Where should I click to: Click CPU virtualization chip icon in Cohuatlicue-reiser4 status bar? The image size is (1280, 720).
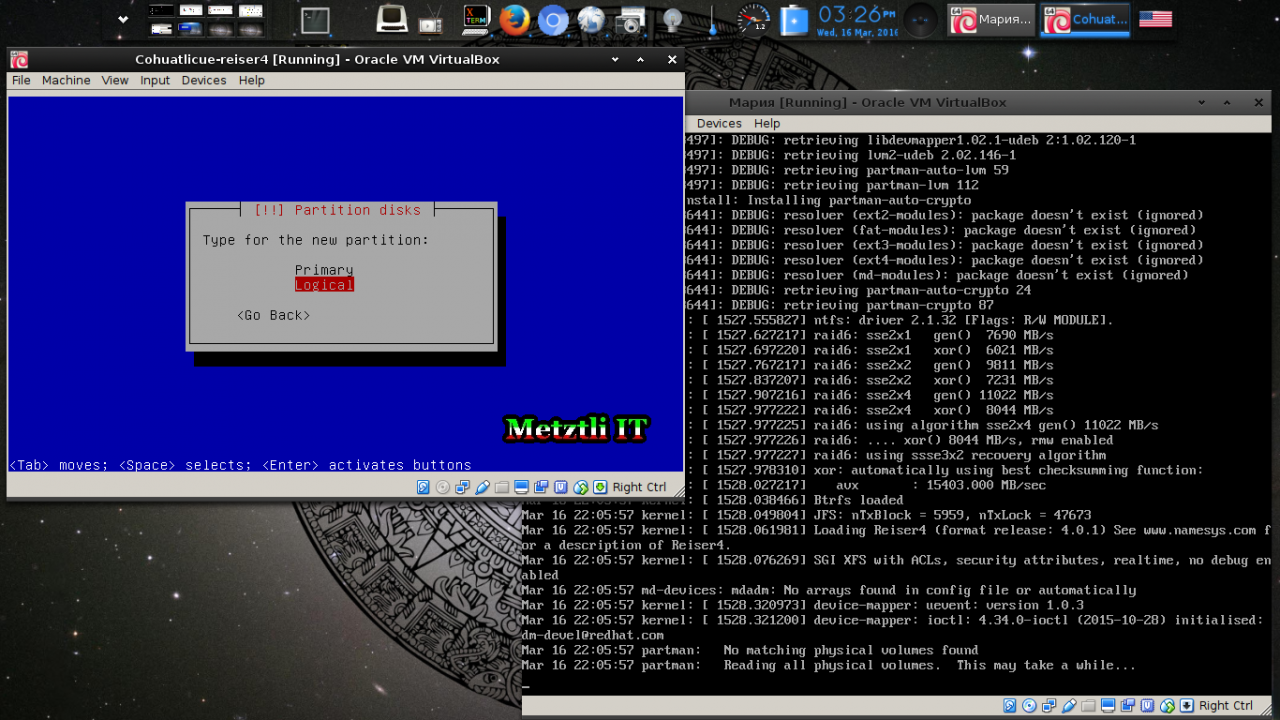point(561,487)
